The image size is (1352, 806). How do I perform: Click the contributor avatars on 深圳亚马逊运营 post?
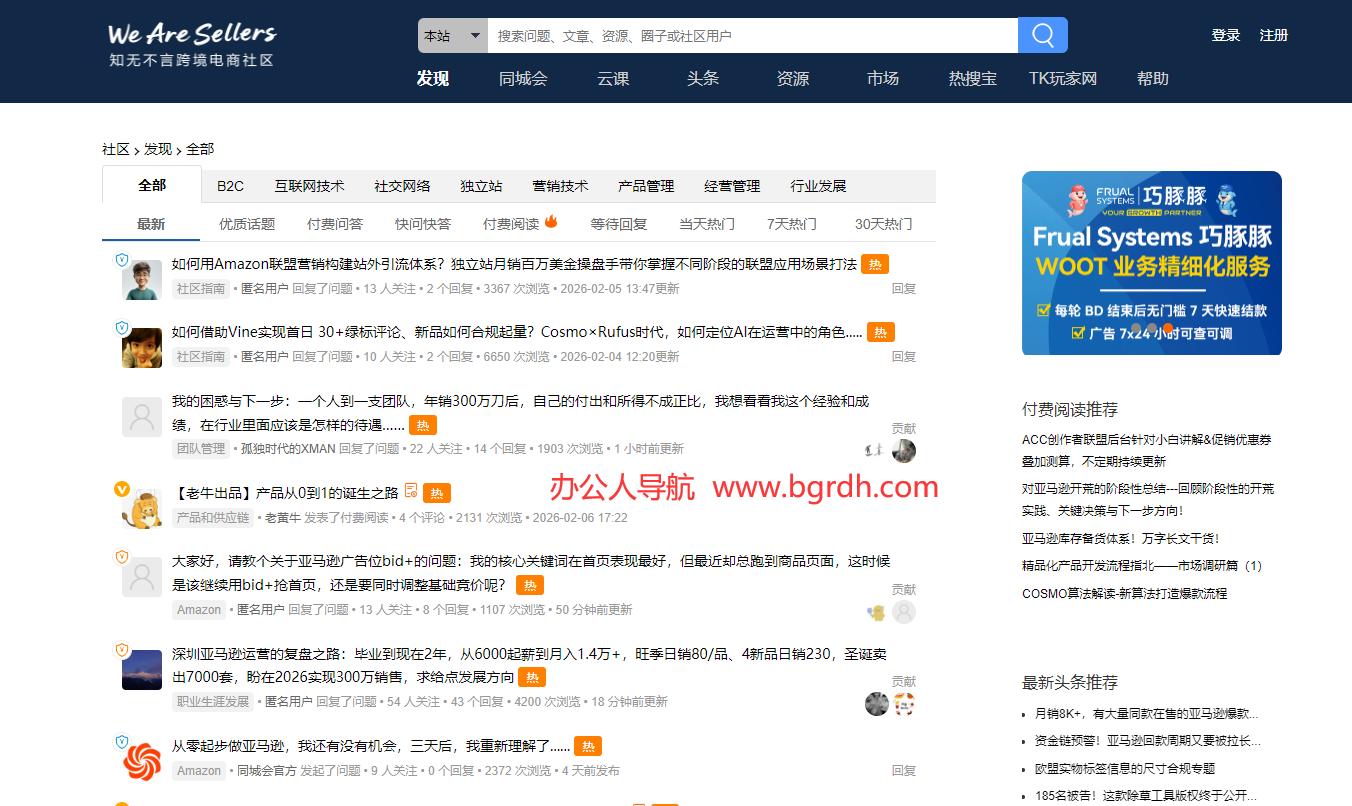[891, 704]
